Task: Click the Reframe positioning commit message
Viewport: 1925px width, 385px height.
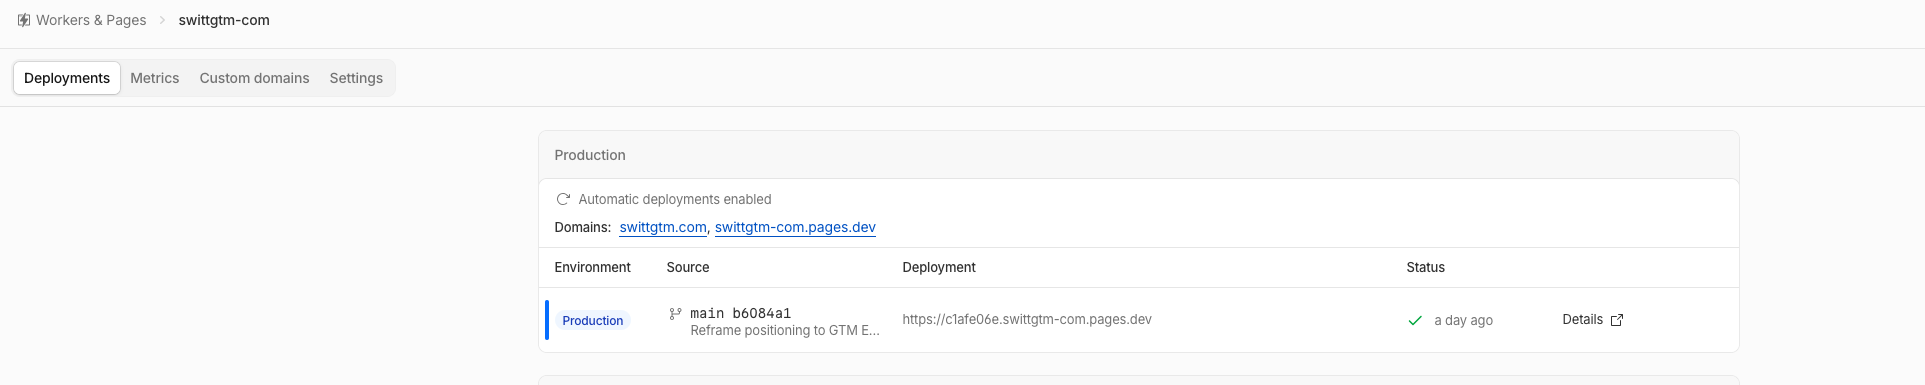Action: coord(785,331)
